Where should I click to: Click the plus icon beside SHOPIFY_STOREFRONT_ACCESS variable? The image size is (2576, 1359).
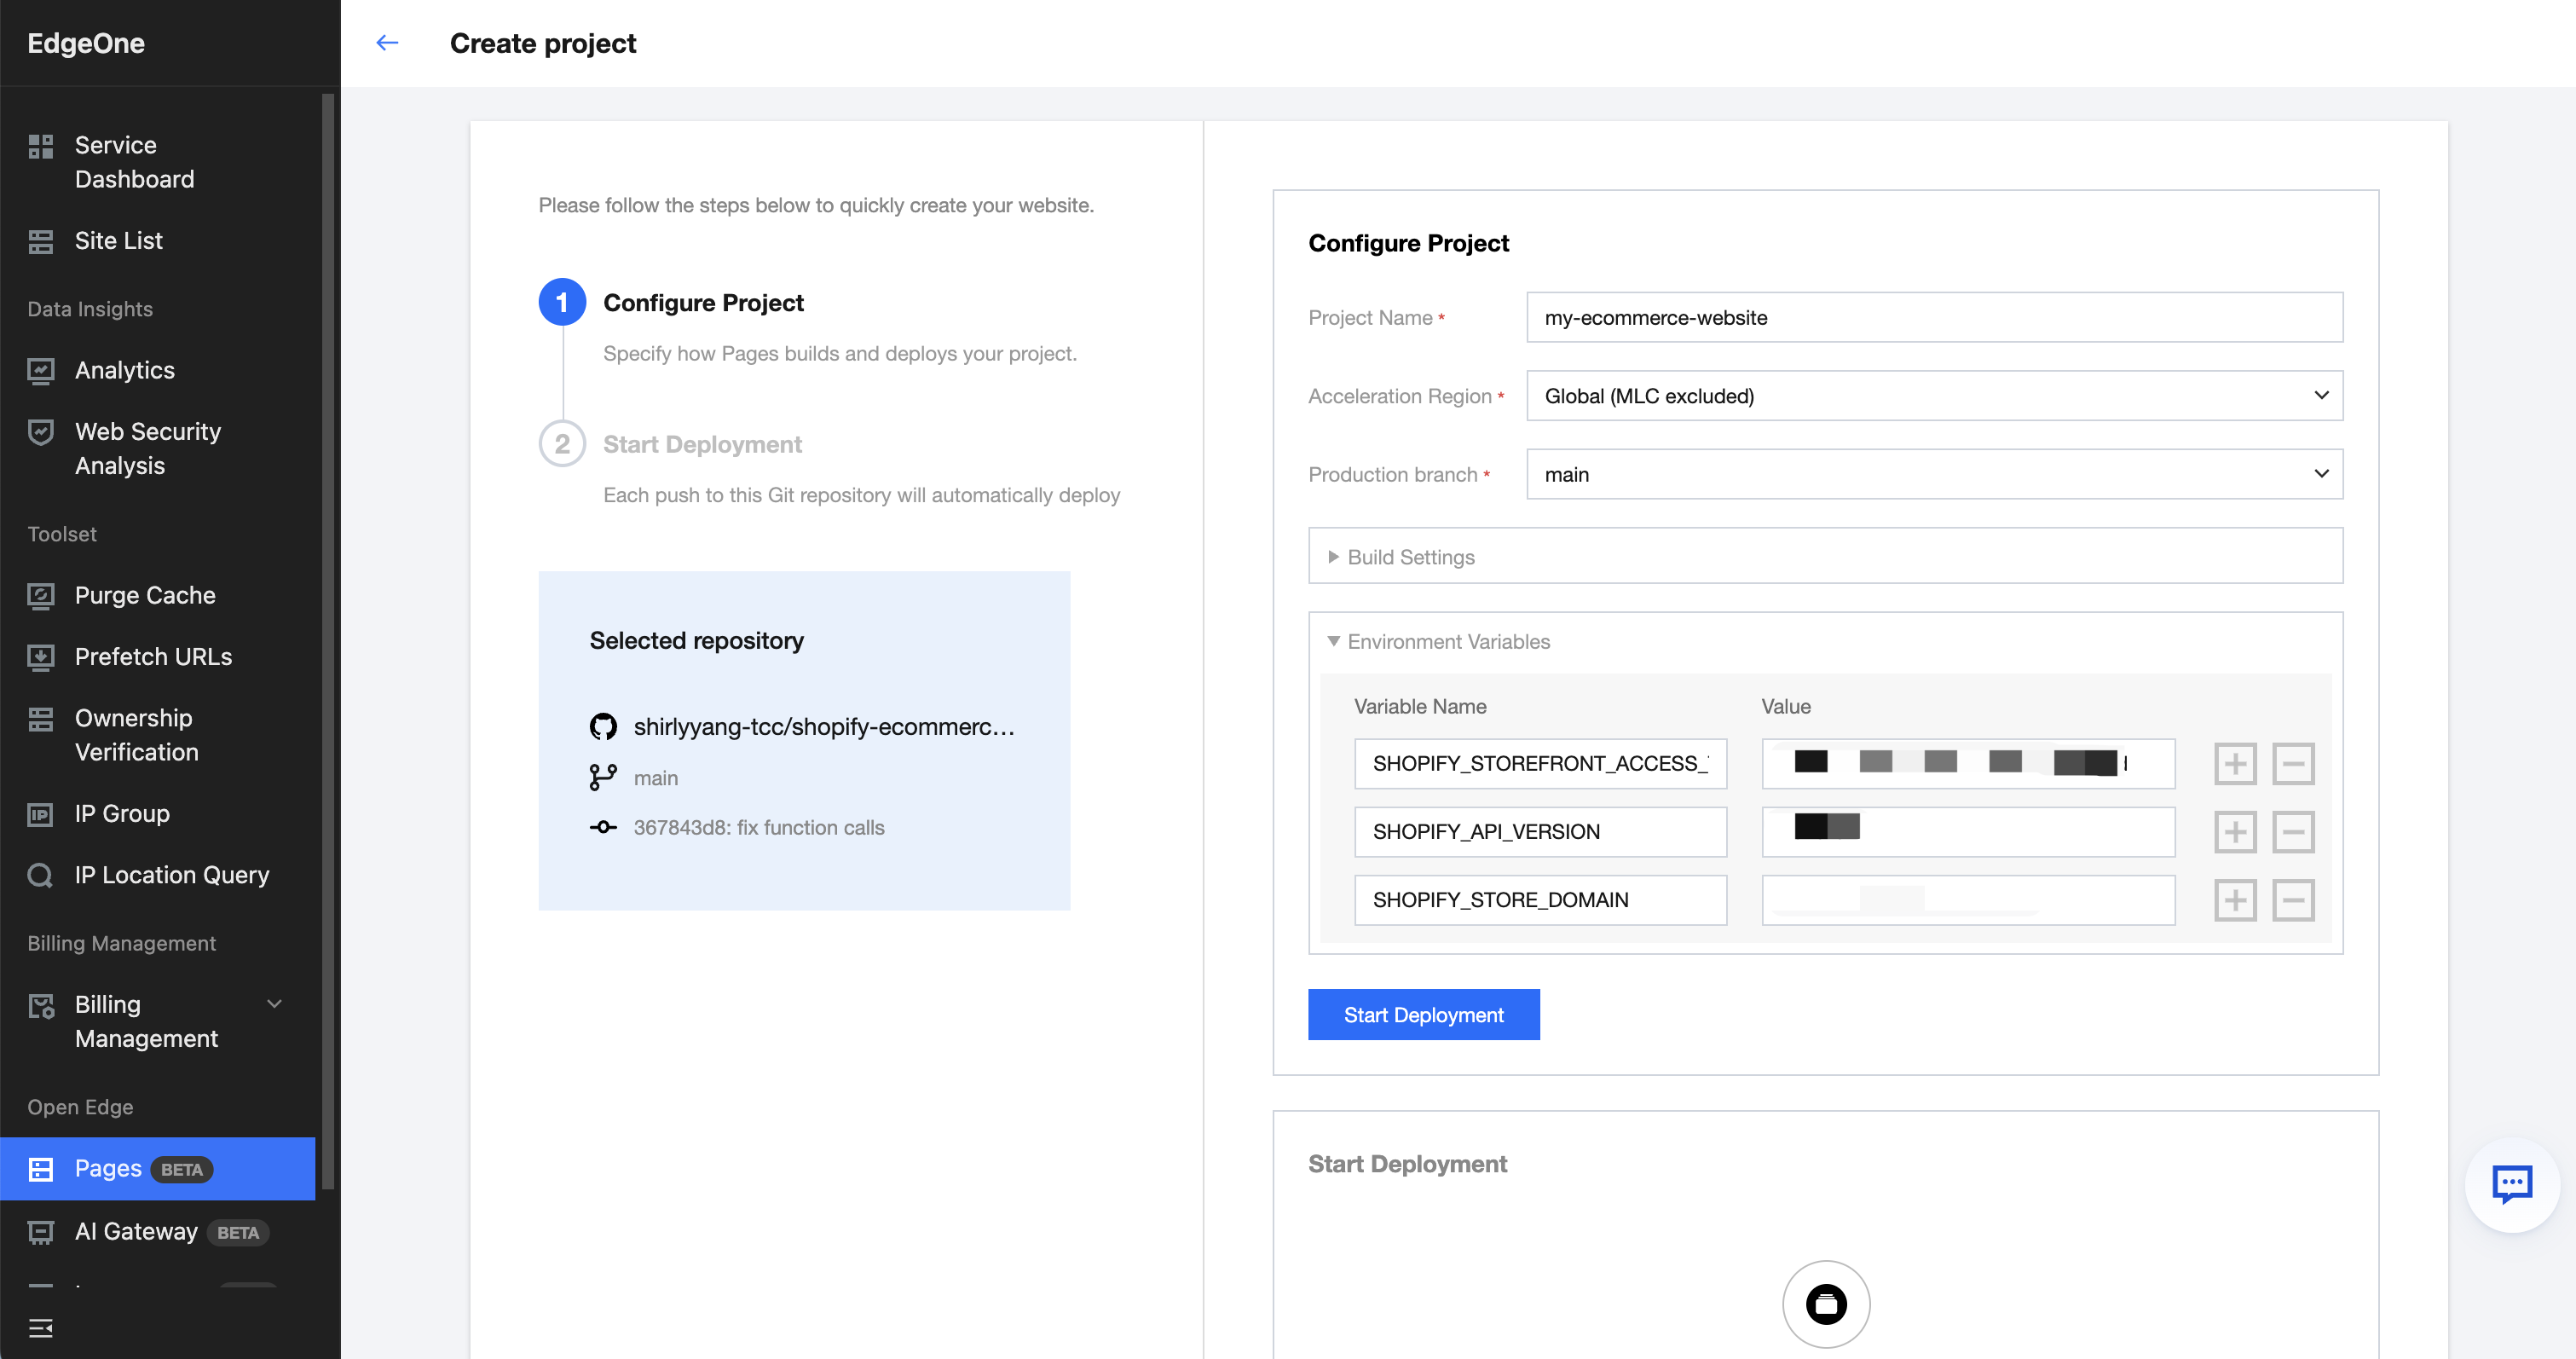pyautogui.click(x=2234, y=764)
